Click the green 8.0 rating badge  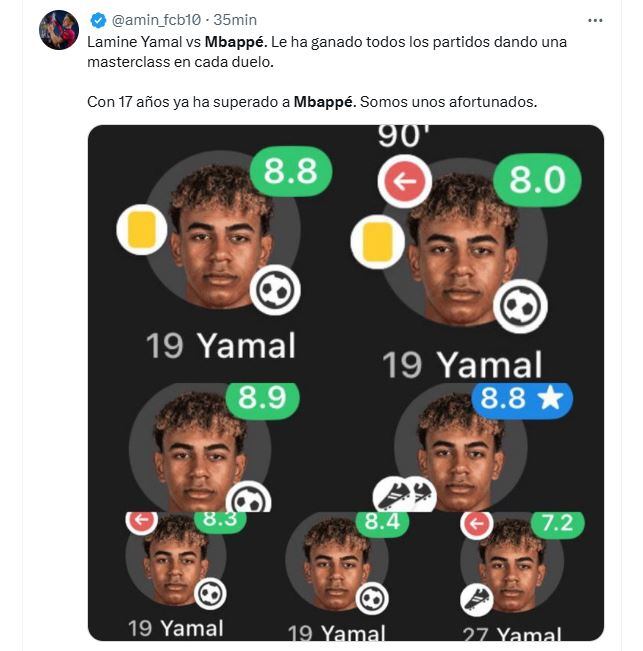[x=537, y=181]
